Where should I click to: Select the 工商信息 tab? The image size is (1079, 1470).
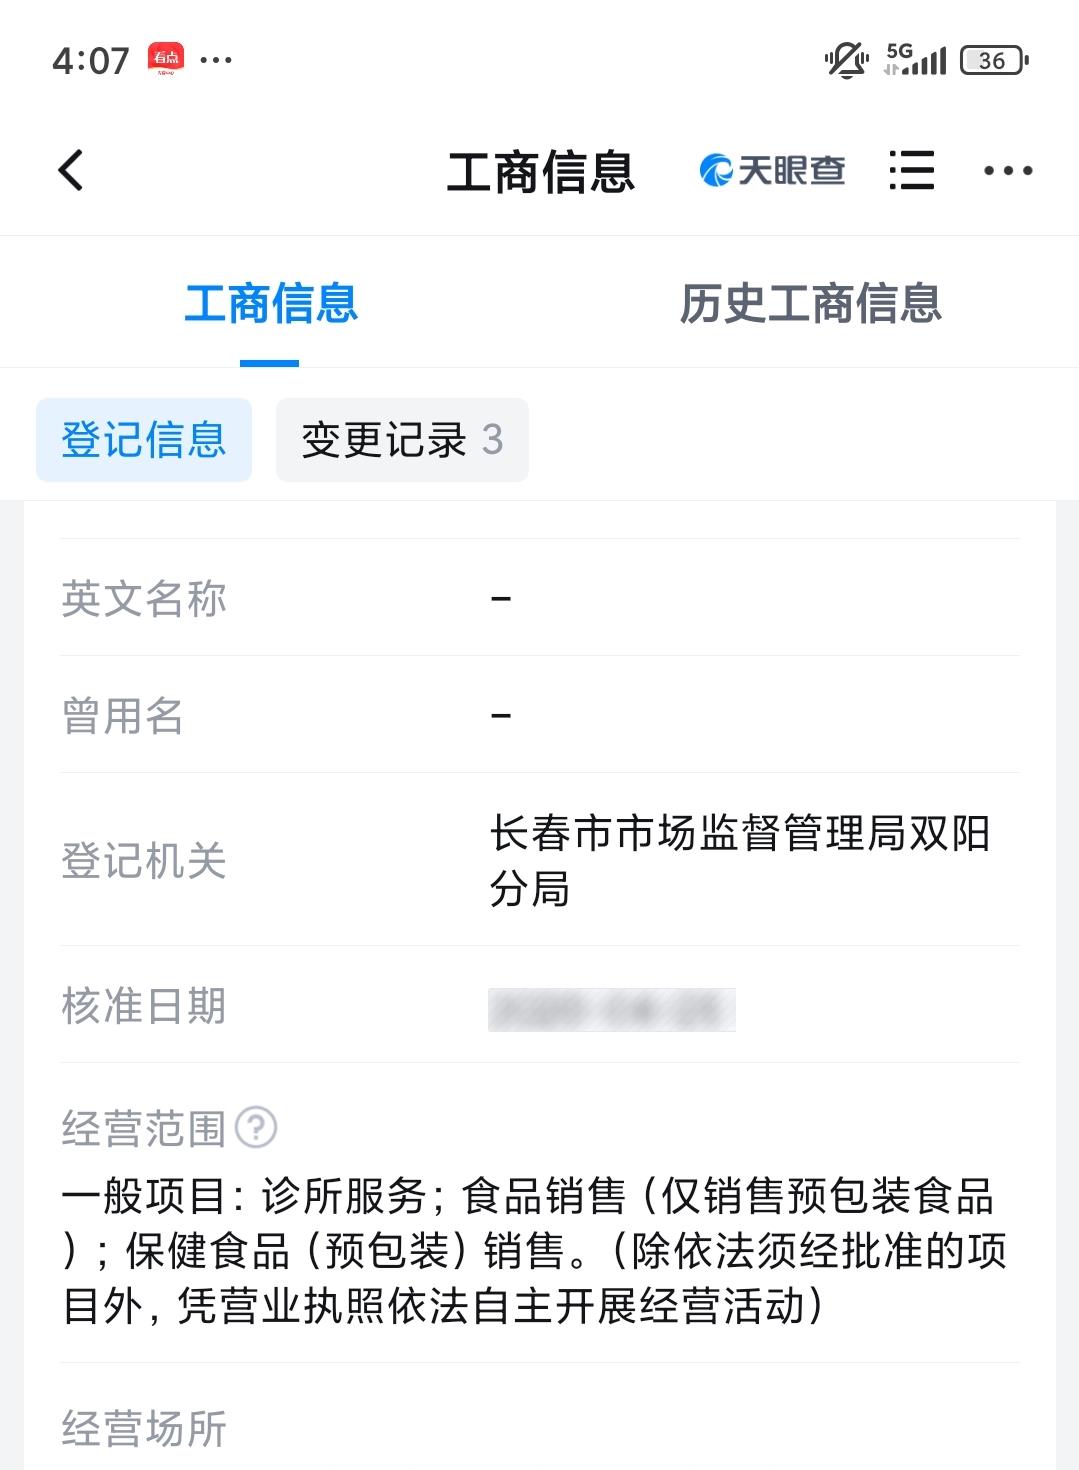(270, 303)
